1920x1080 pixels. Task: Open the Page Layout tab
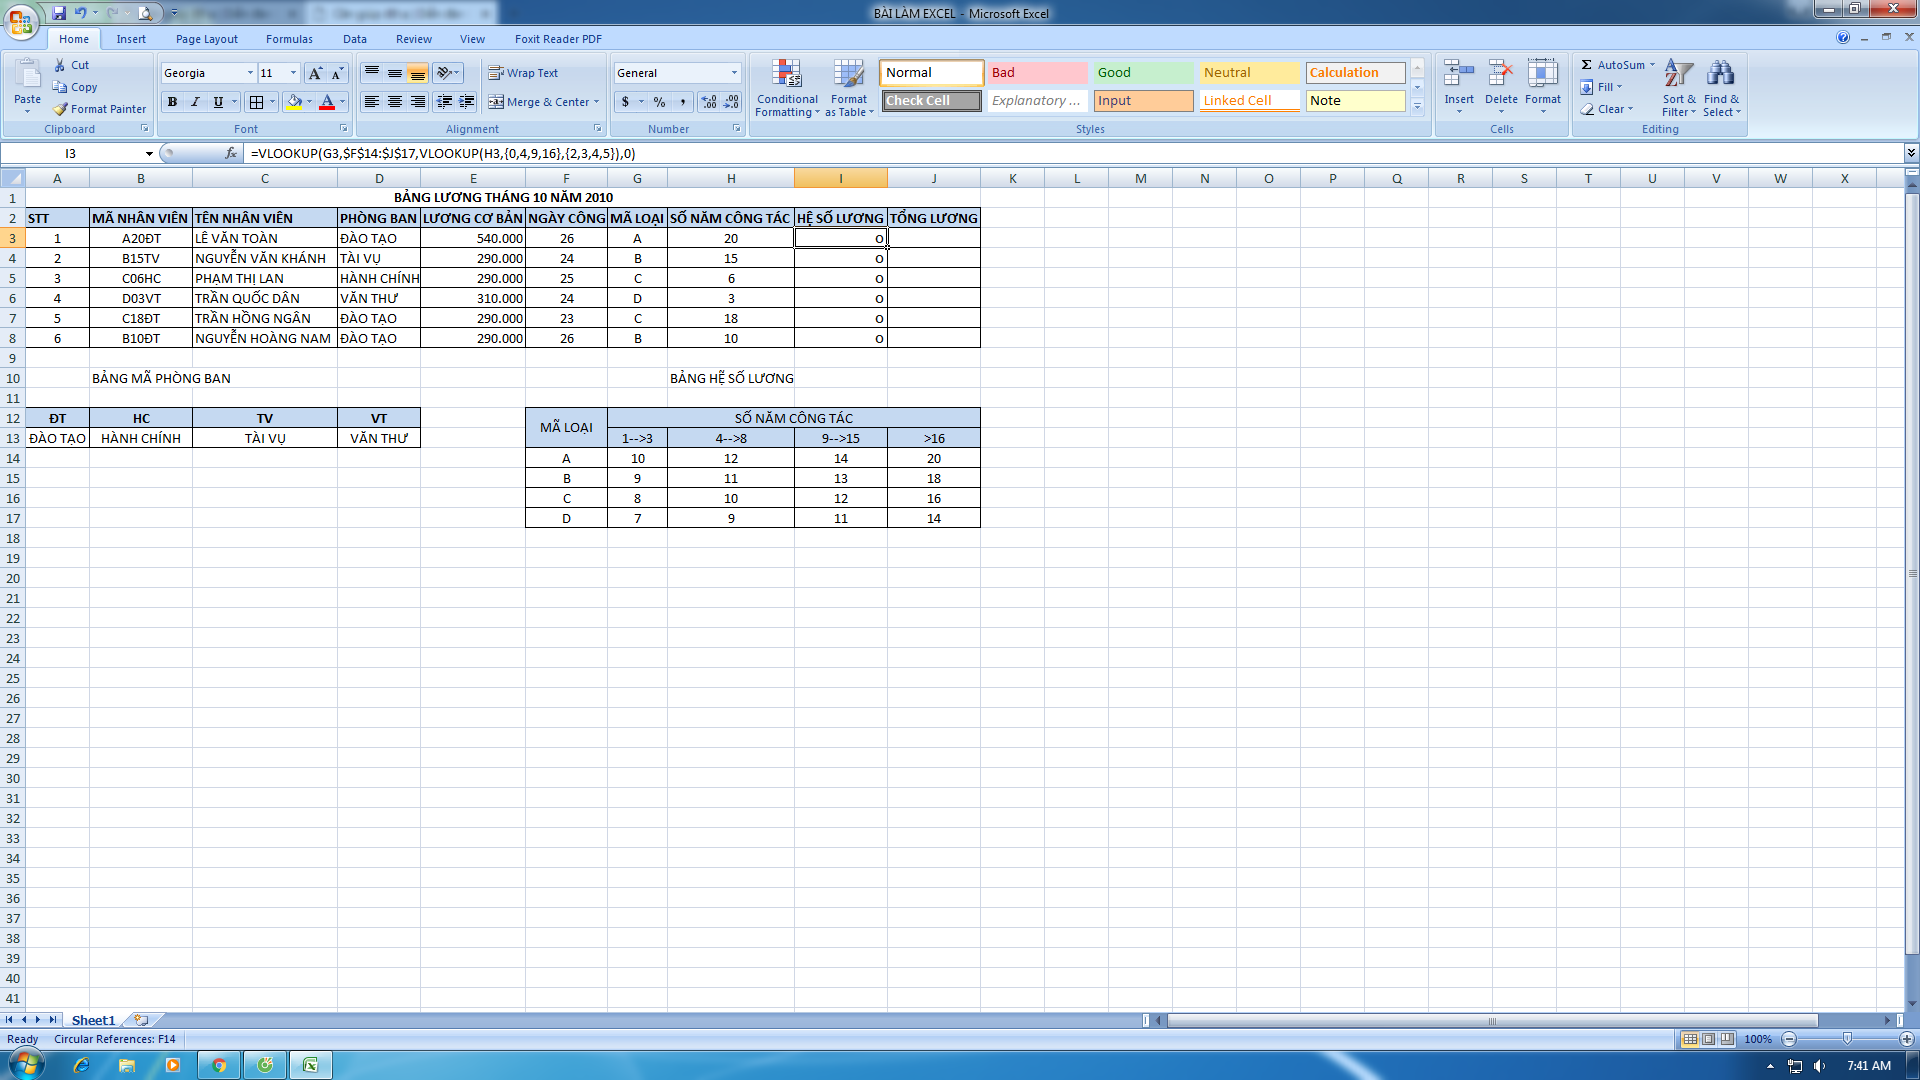click(x=206, y=39)
